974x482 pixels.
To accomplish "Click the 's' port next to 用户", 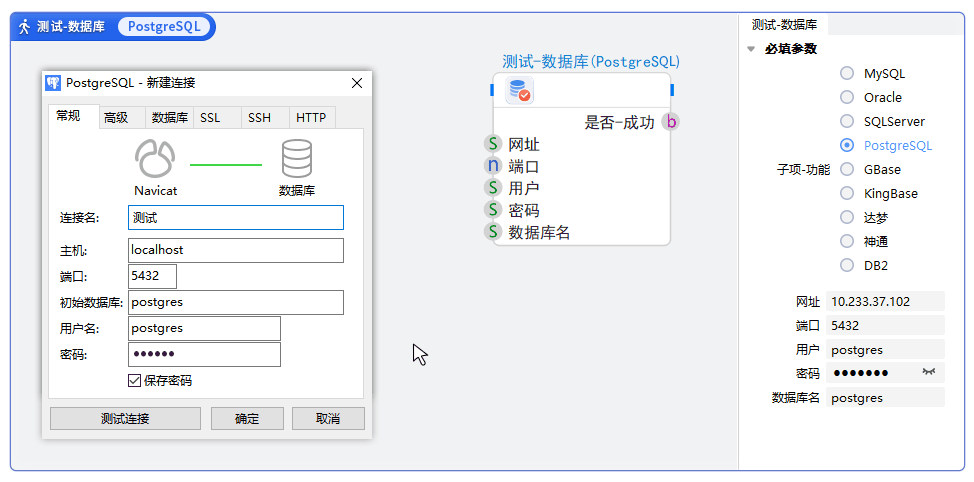I will (x=493, y=188).
